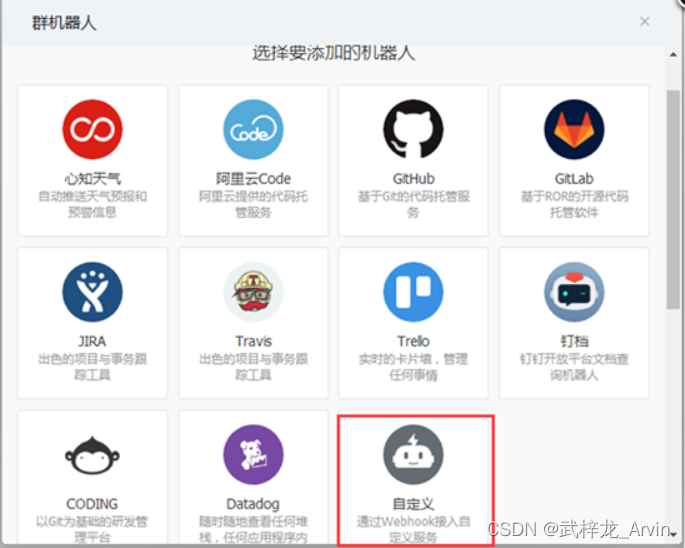Click the Travis title label
The image size is (685, 548).
[253, 341]
